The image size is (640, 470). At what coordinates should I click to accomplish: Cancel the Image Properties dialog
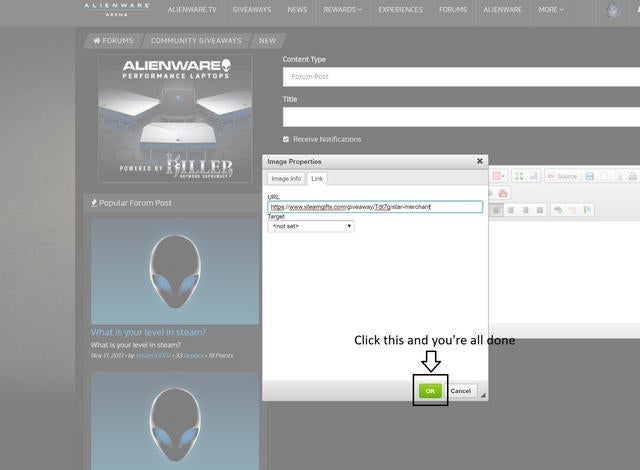461,391
